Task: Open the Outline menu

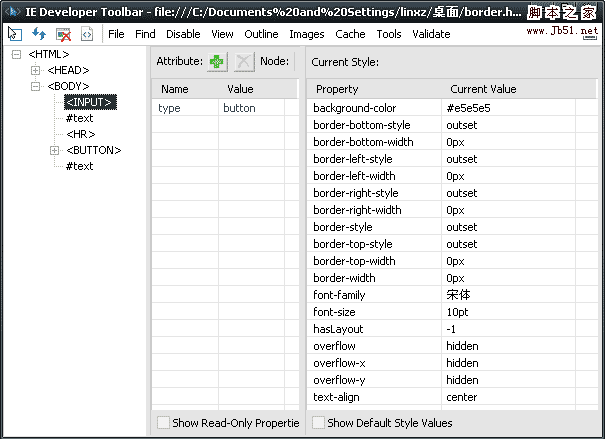Action: coord(261,34)
